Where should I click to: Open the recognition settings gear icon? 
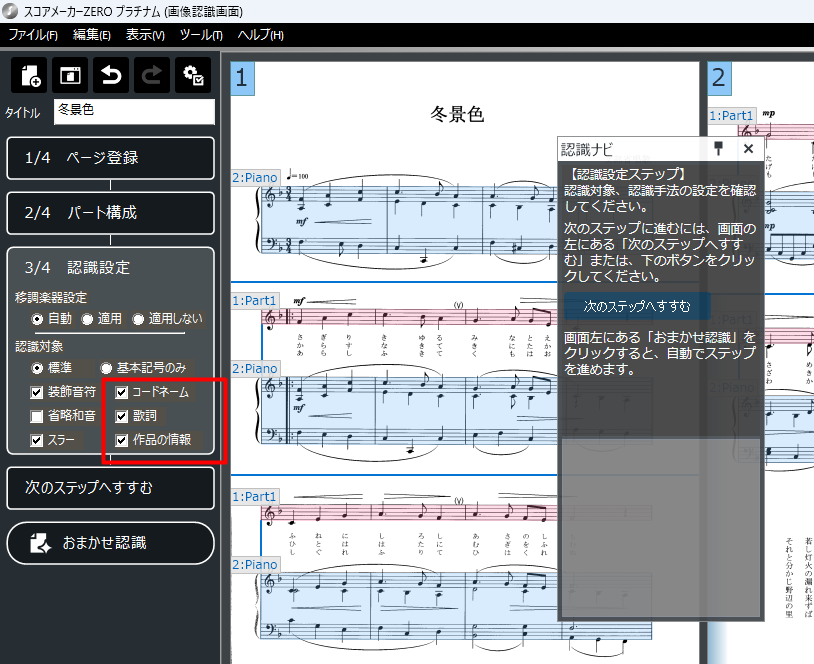(x=193, y=76)
